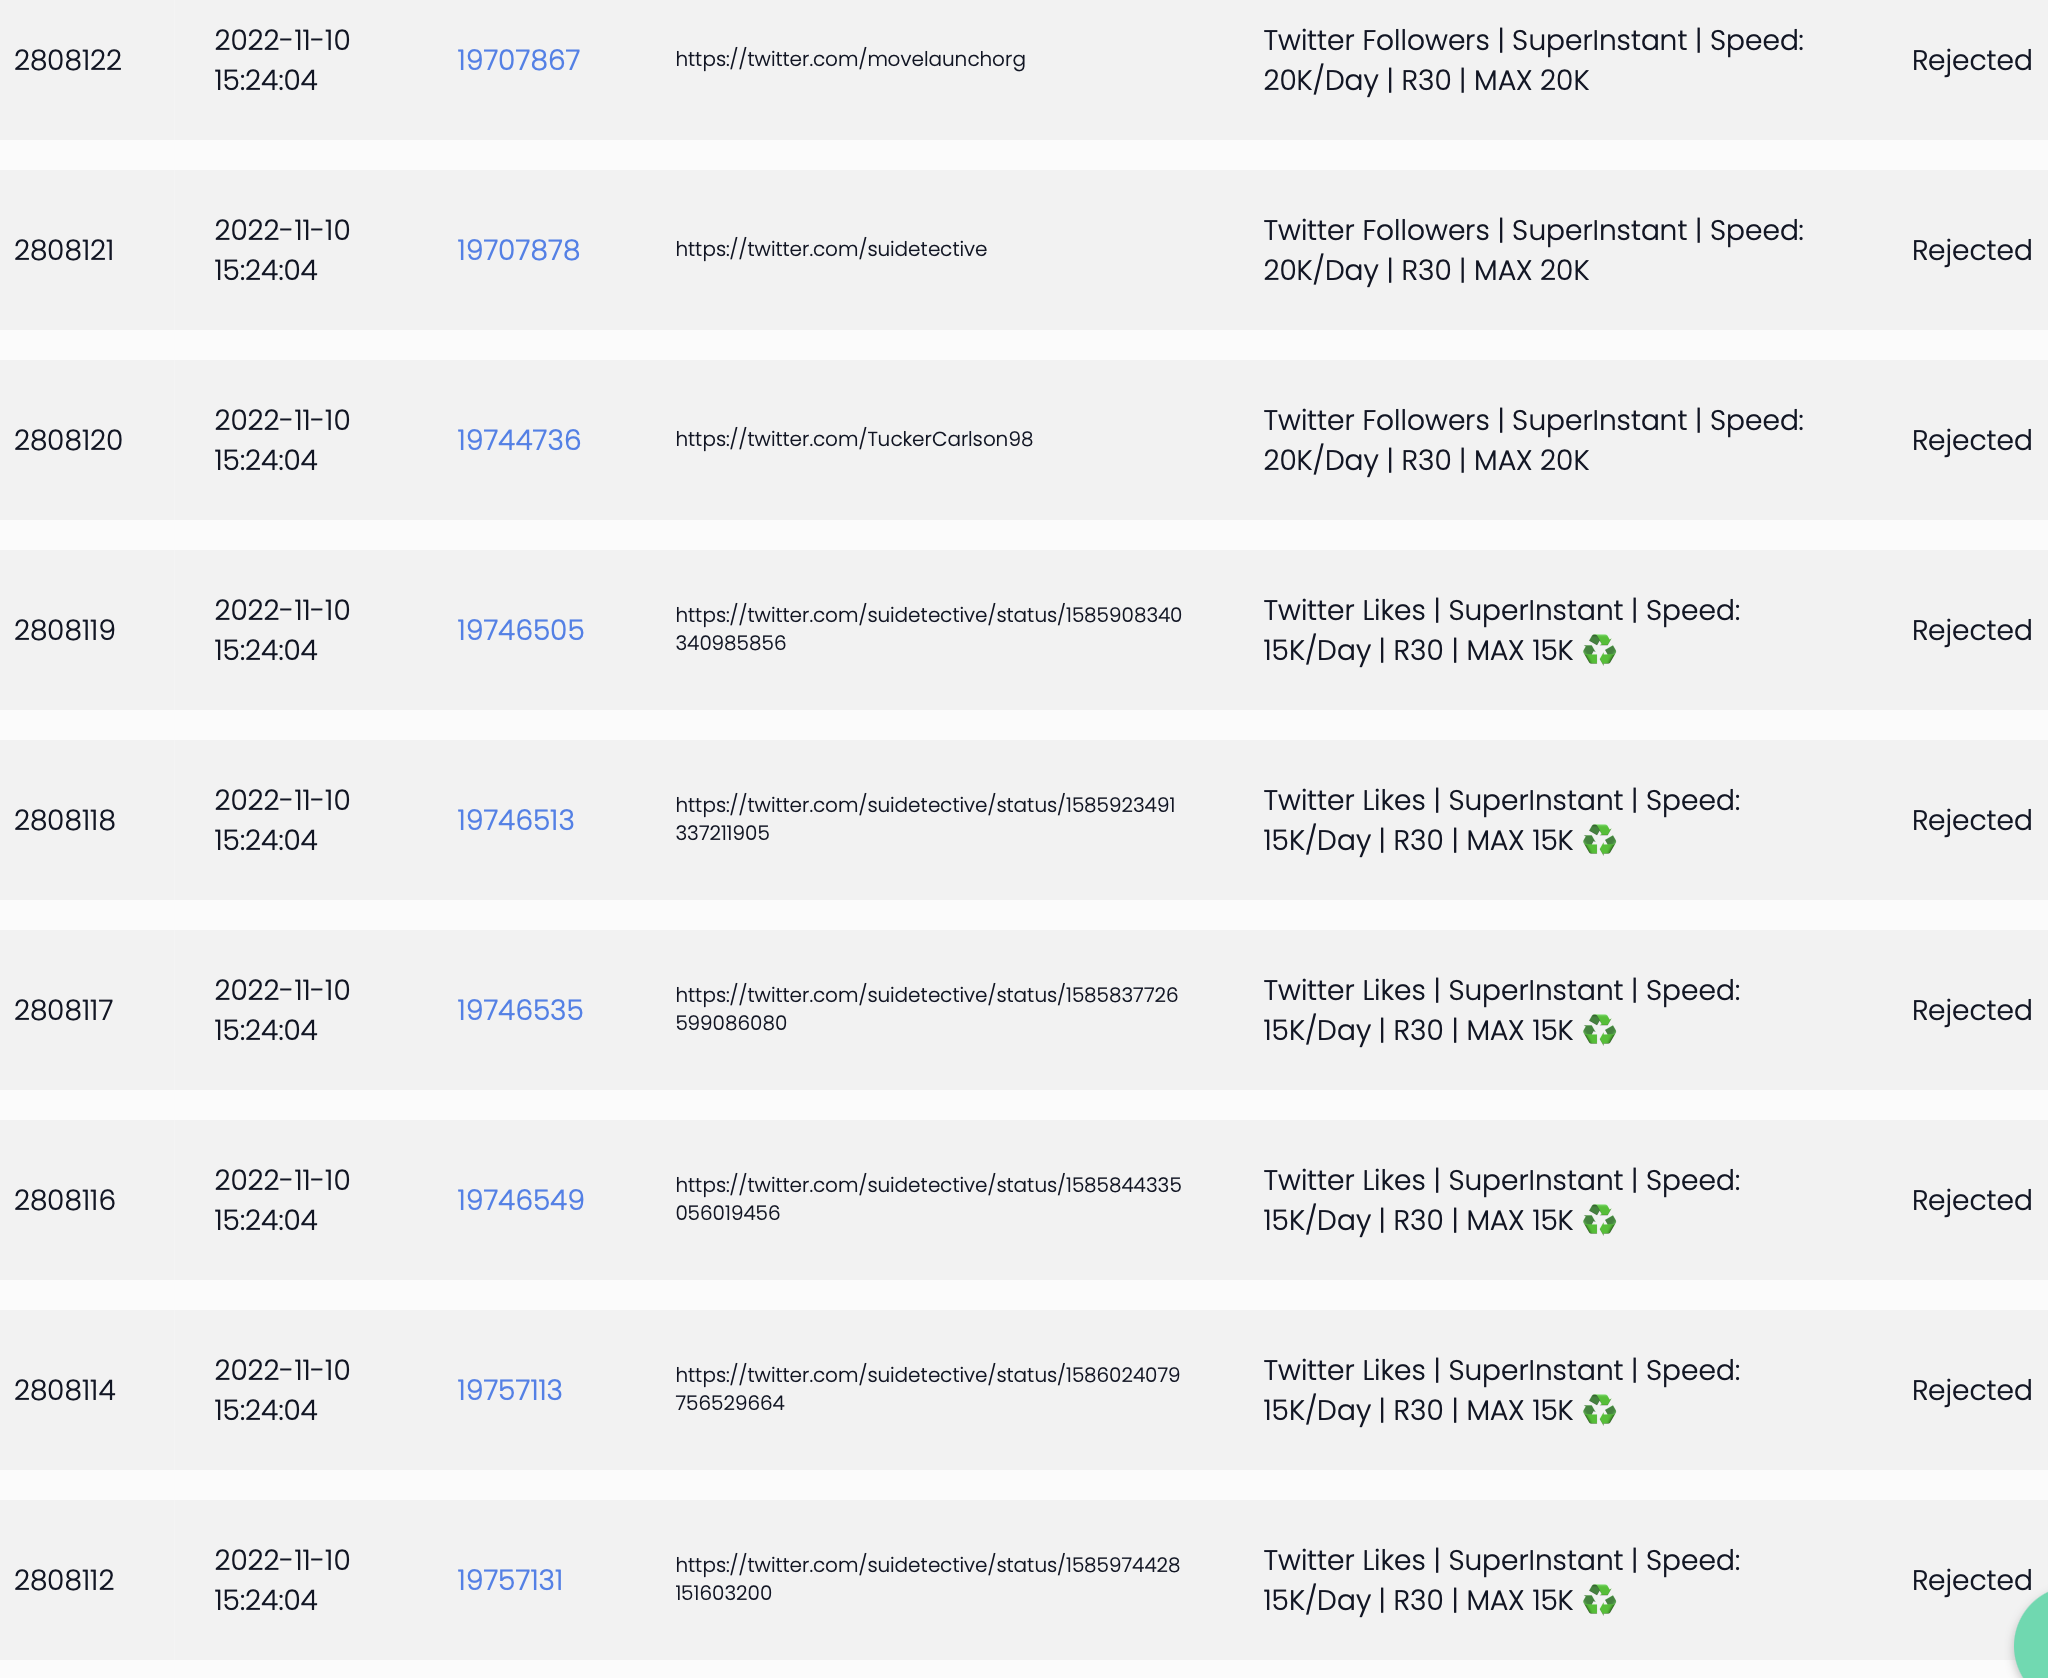This screenshot has height=1678, width=2048.
Task: Click recycle icon in order 2808119 row
Action: pyautogui.click(x=1599, y=650)
